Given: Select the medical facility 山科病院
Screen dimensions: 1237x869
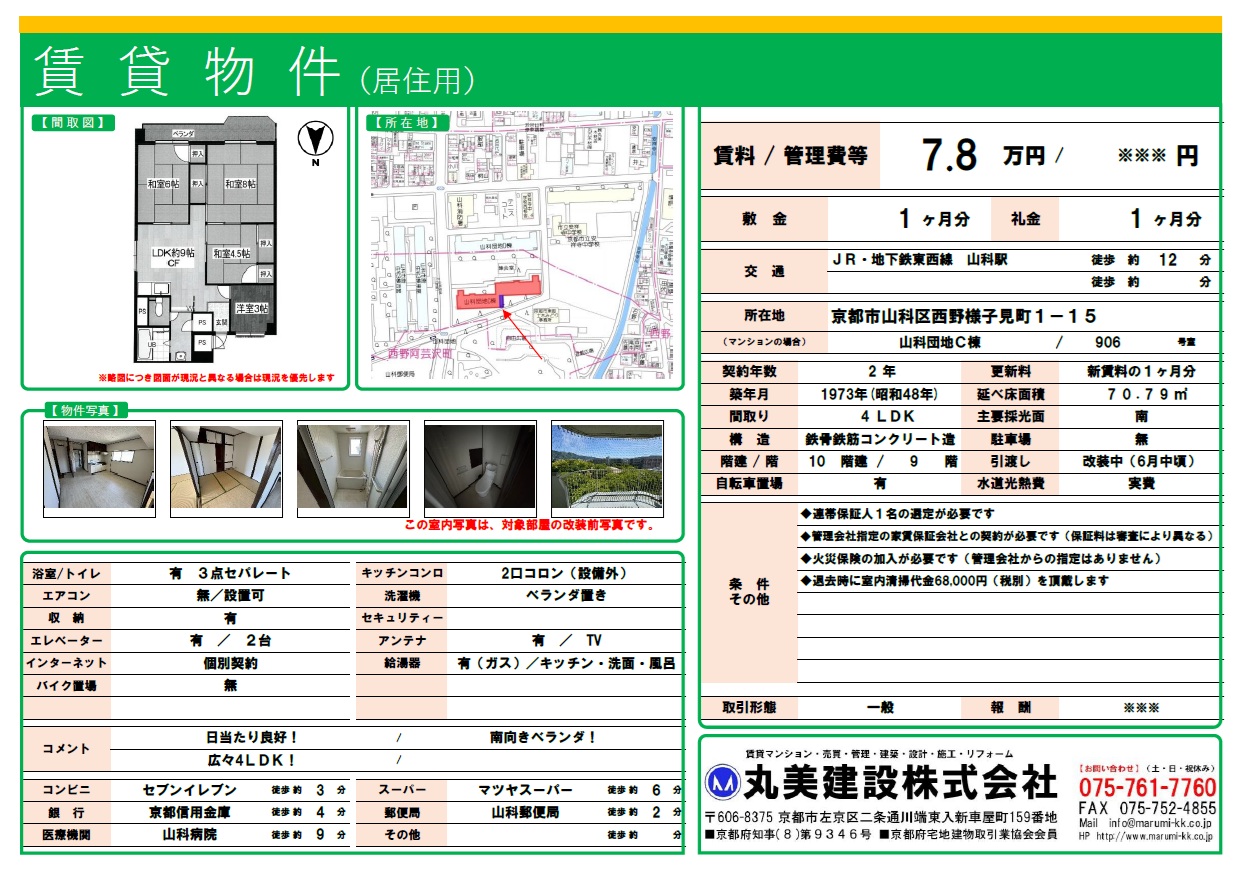Looking at the screenshot, I should pos(190,833).
